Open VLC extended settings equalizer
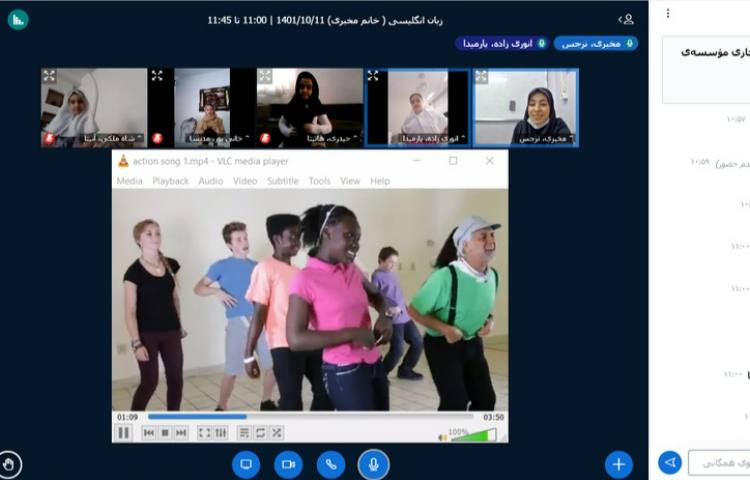 [220, 433]
